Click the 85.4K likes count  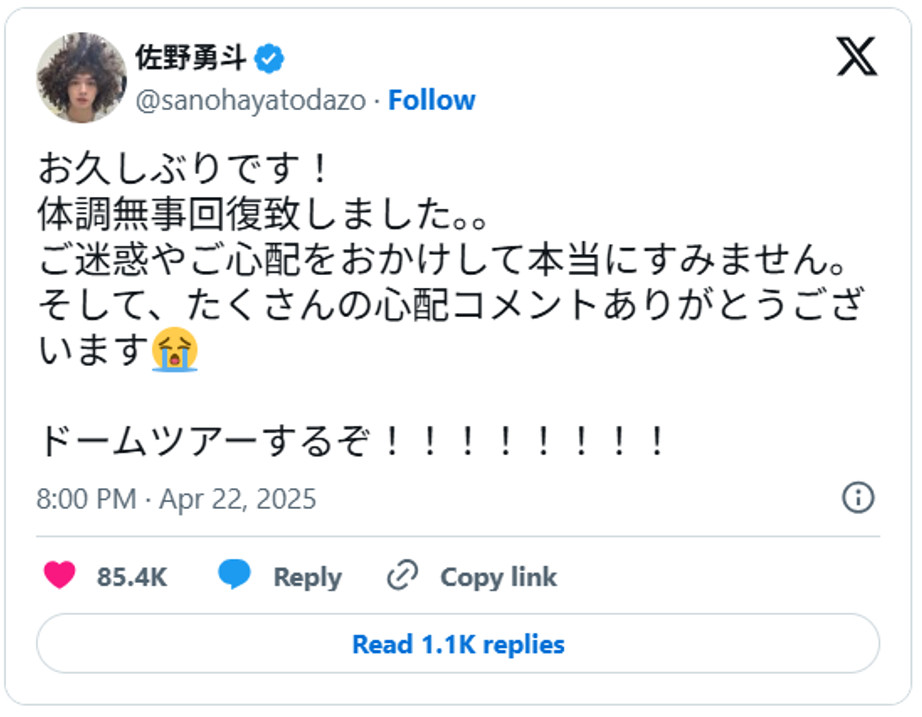click(x=131, y=577)
